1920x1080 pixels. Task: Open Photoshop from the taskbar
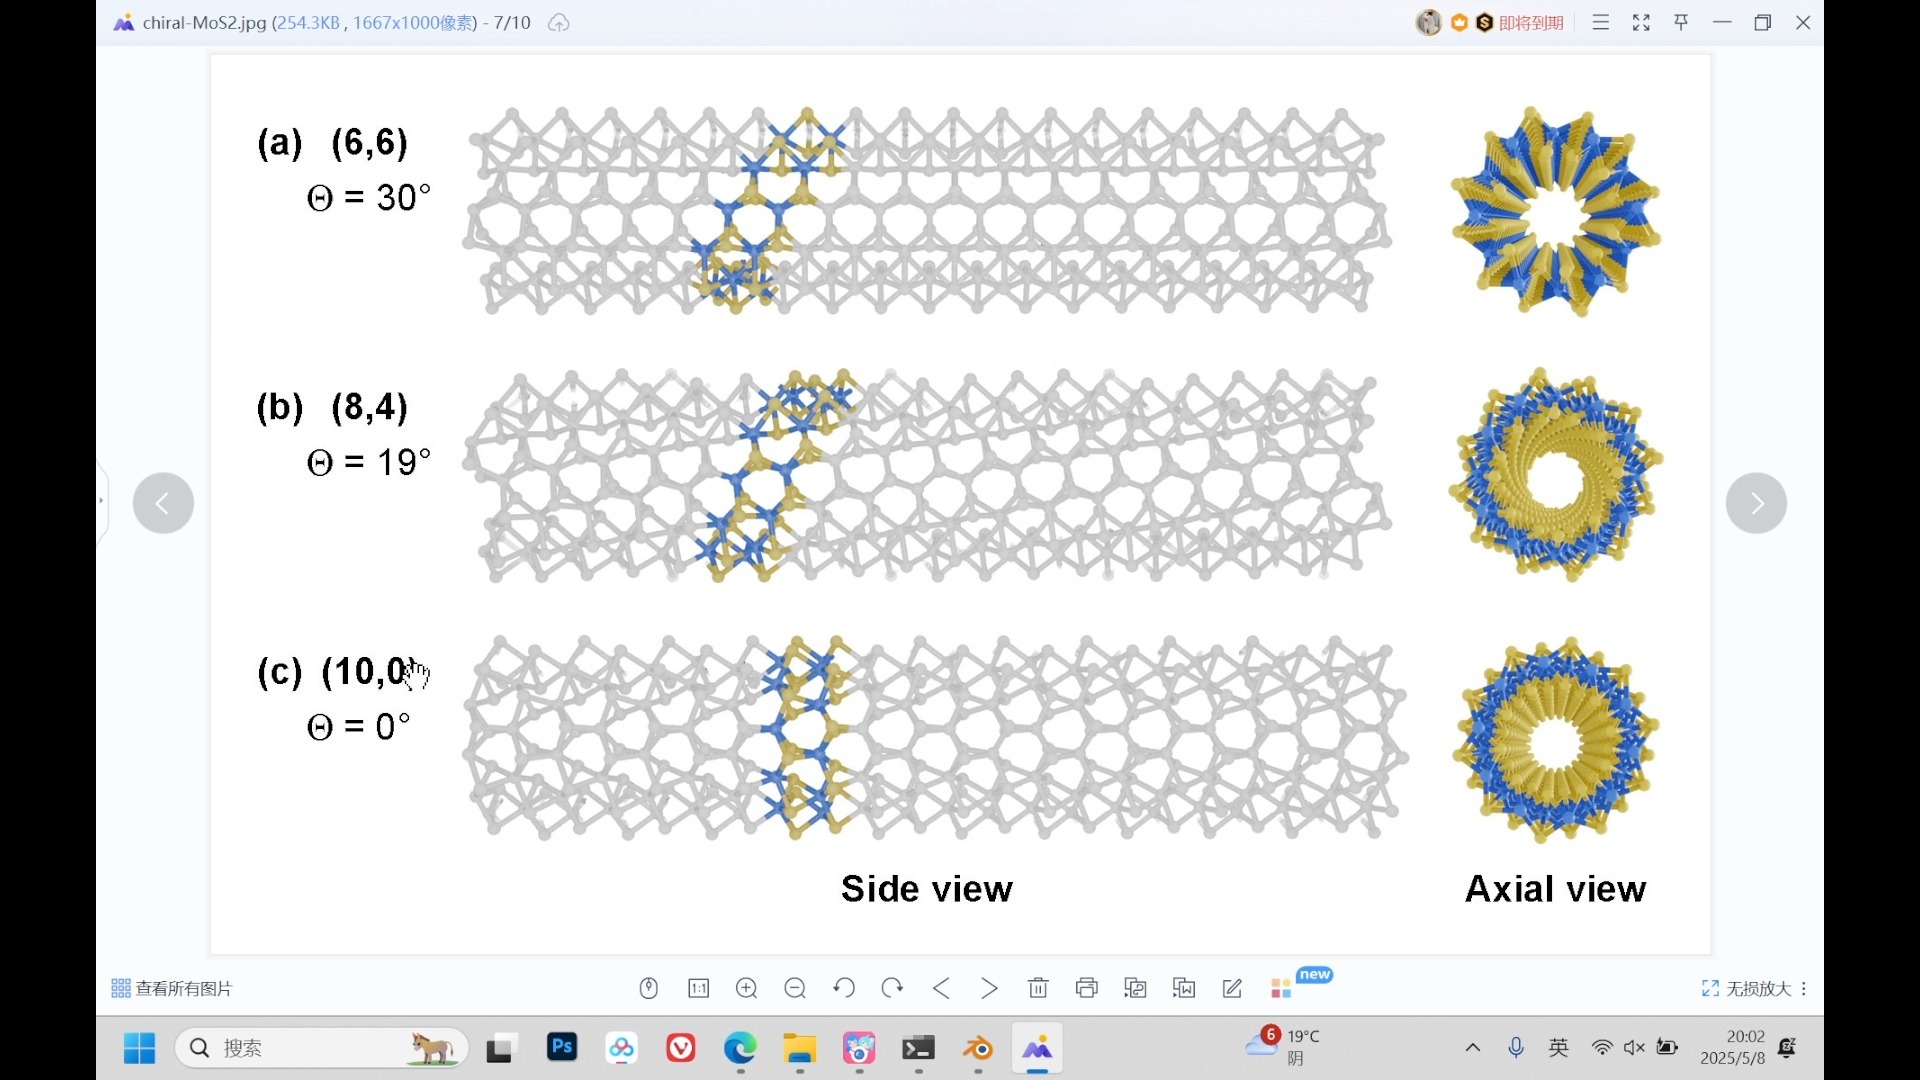coord(562,1047)
